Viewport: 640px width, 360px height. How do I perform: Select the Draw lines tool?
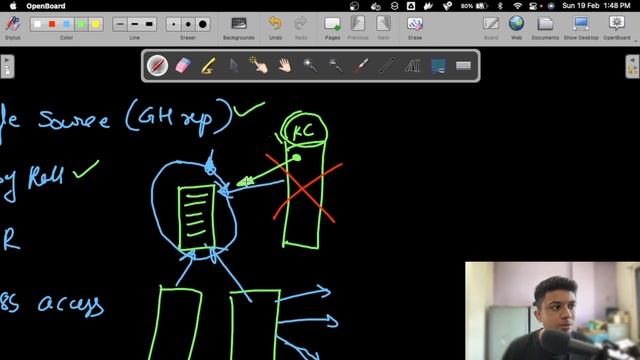[387, 65]
